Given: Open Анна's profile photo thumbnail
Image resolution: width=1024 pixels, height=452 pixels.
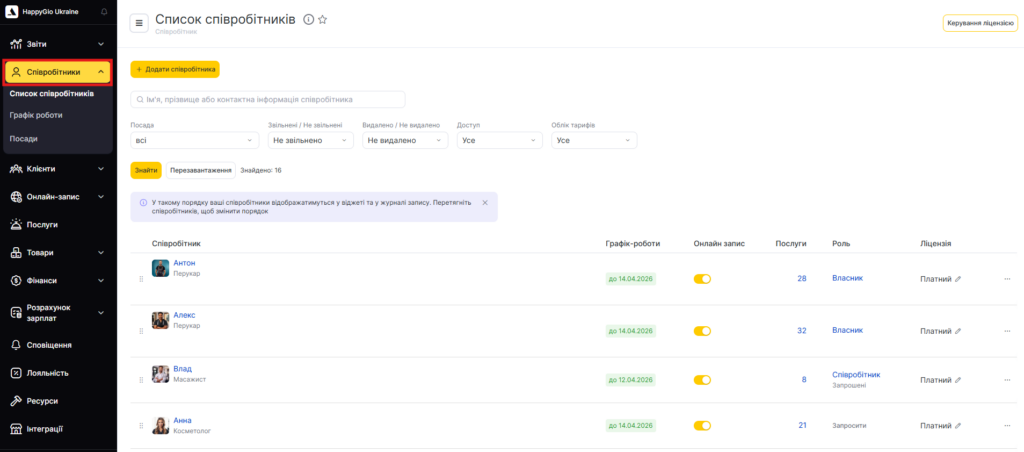Looking at the screenshot, I should click(x=160, y=426).
